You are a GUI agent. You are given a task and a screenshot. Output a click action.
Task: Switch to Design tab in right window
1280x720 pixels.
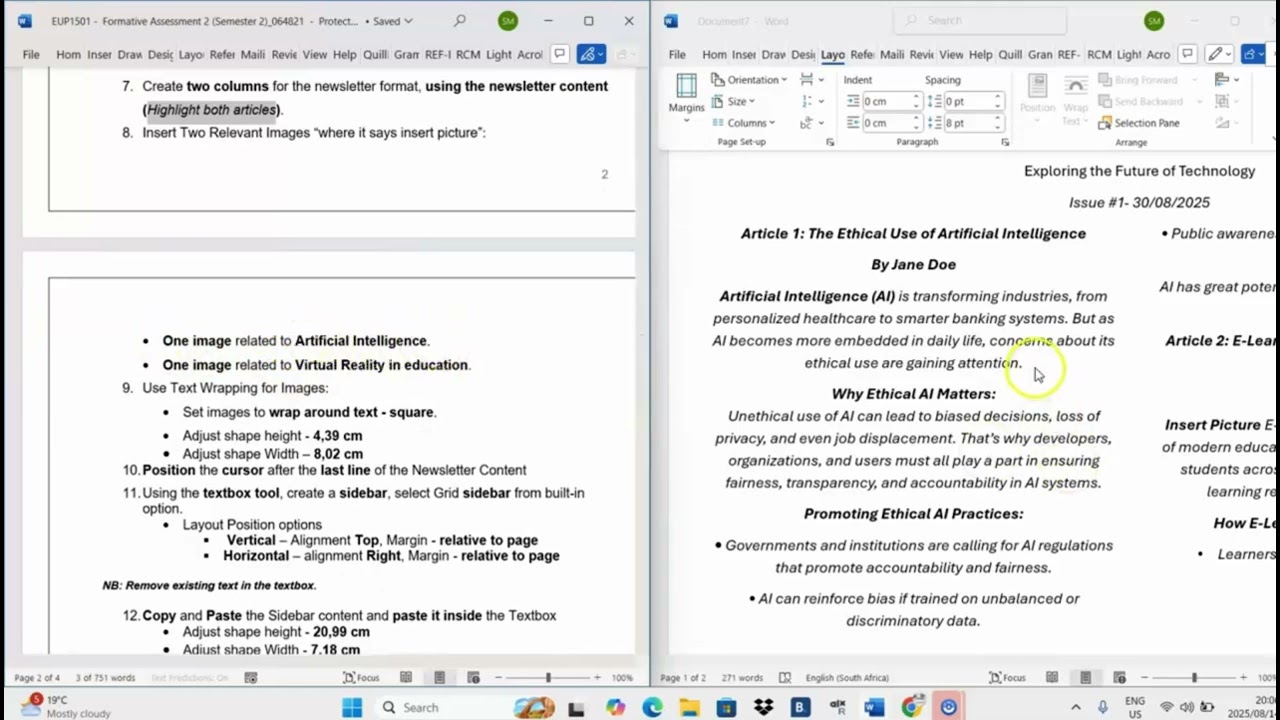tap(802, 54)
